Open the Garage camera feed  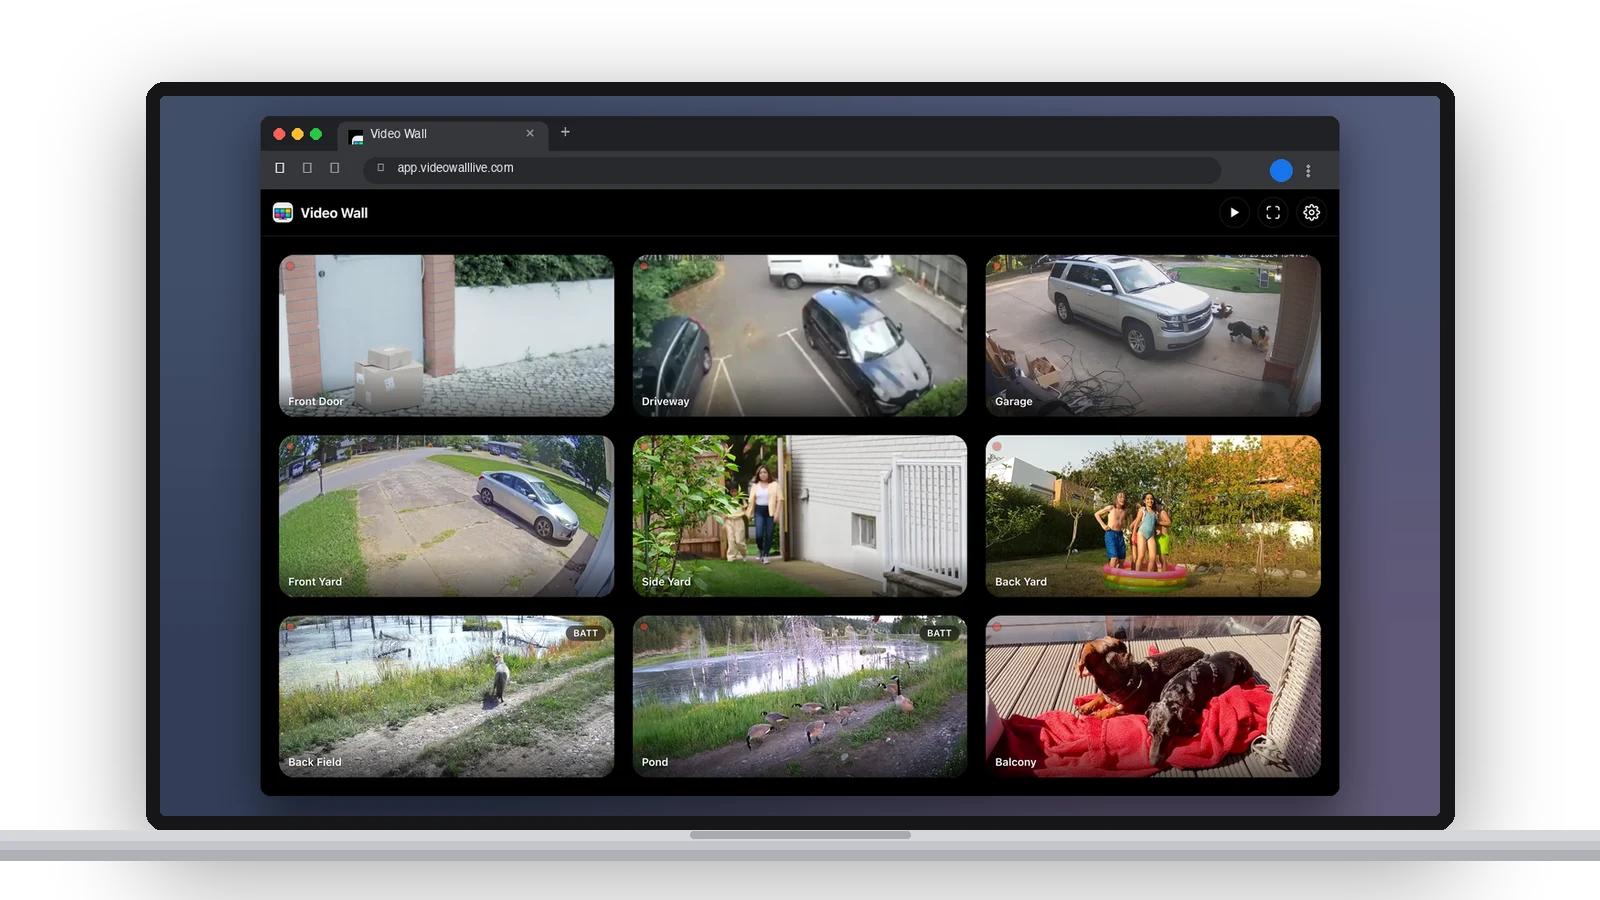(x=1153, y=335)
